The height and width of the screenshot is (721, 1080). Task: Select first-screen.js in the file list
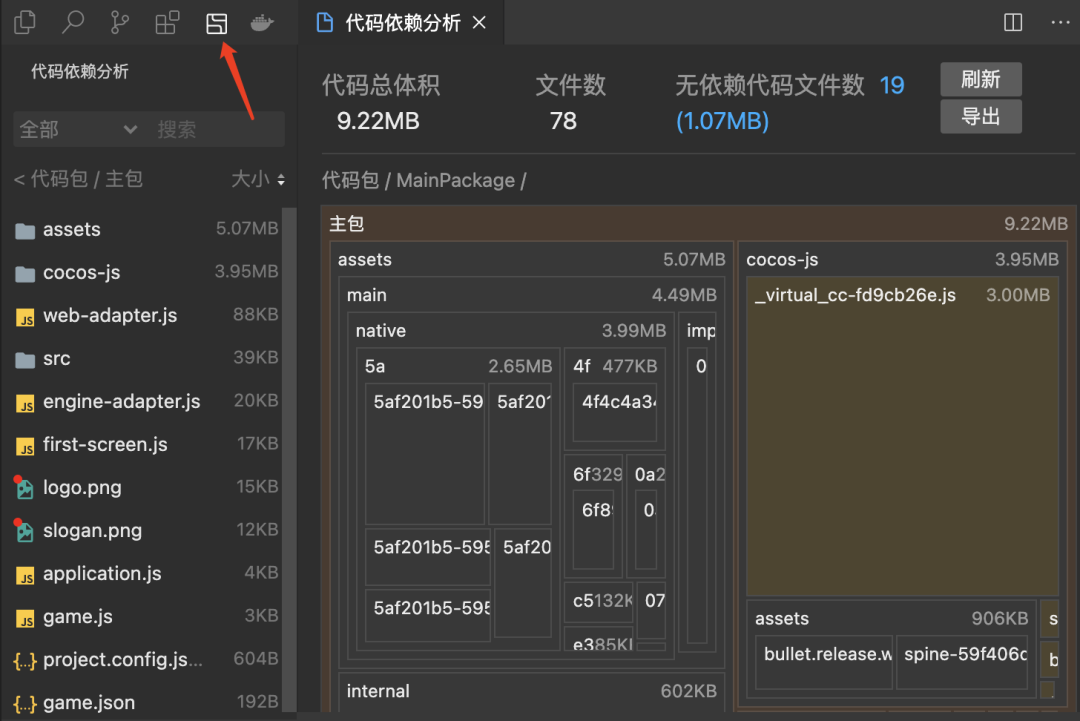click(147, 445)
